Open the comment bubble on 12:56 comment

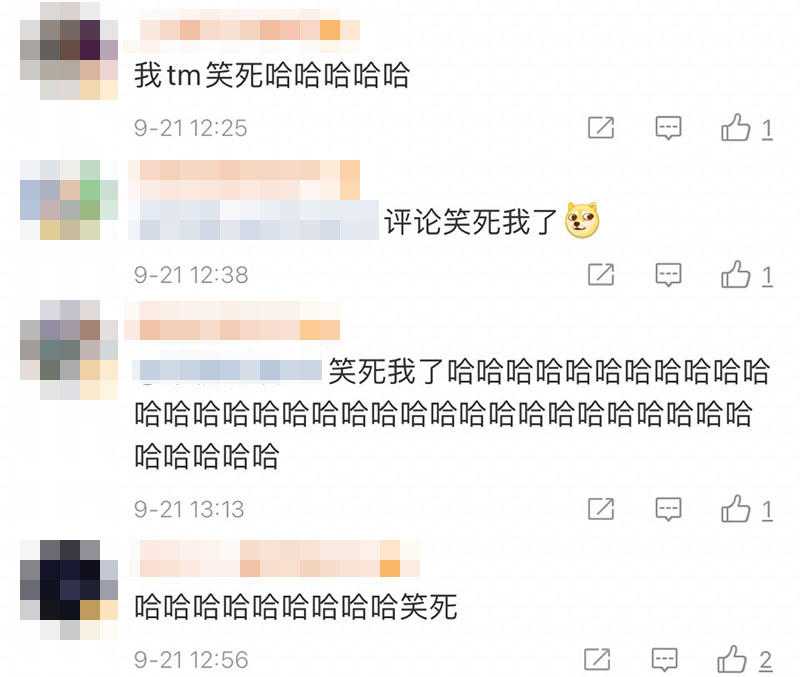click(x=664, y=660)
